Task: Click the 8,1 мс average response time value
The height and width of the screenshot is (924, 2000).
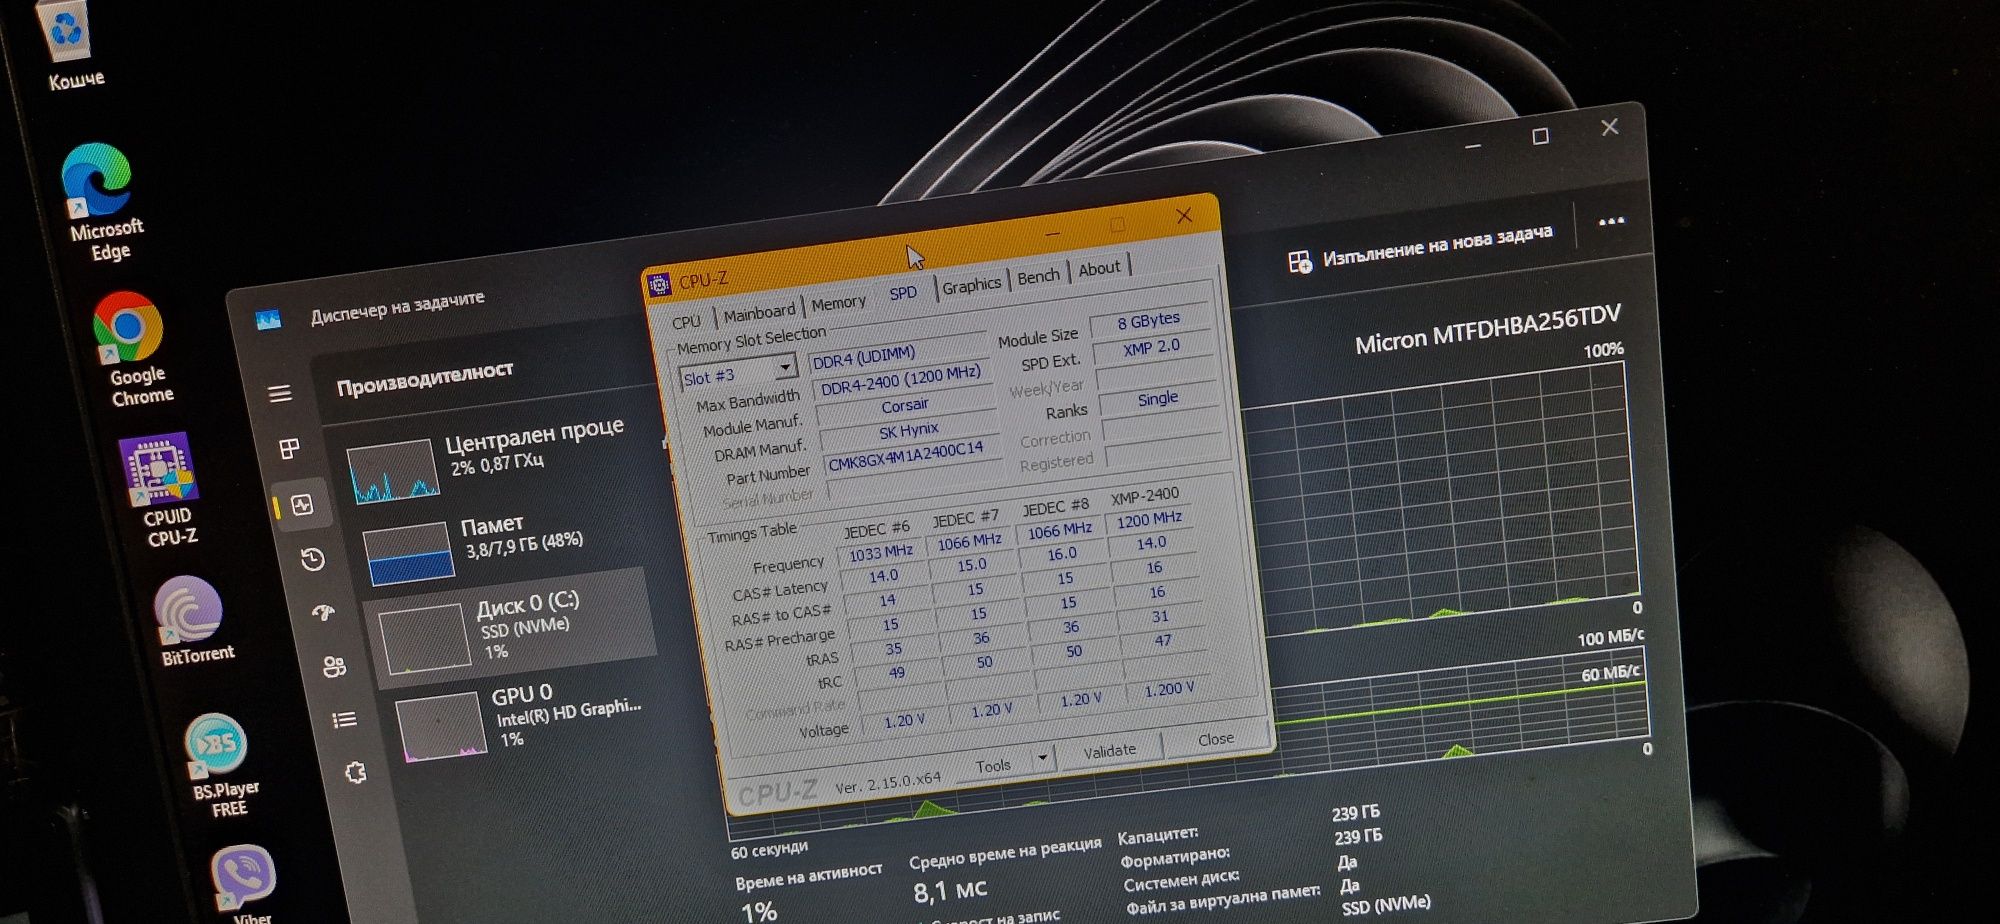Action: tap(950, 890)
